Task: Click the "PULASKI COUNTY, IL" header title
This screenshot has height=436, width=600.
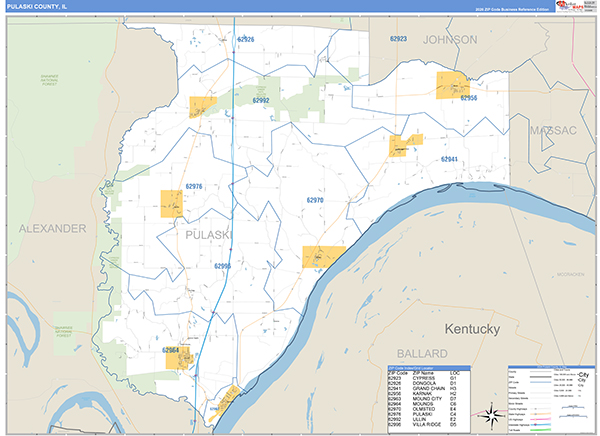Action: (37, 7)
